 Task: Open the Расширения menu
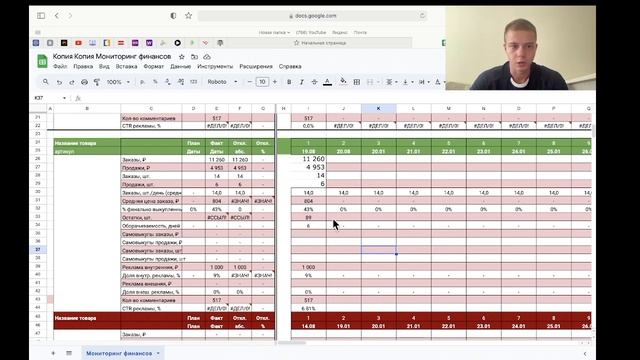coord(256,66)
